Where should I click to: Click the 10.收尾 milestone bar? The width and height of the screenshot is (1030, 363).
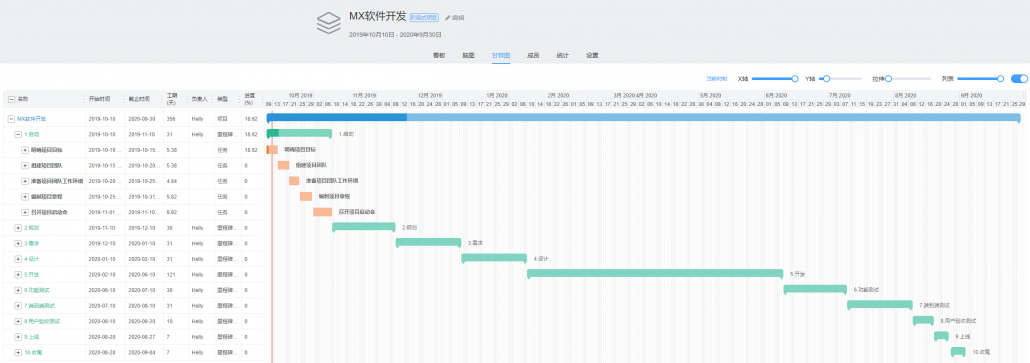(x=958, y=352)
